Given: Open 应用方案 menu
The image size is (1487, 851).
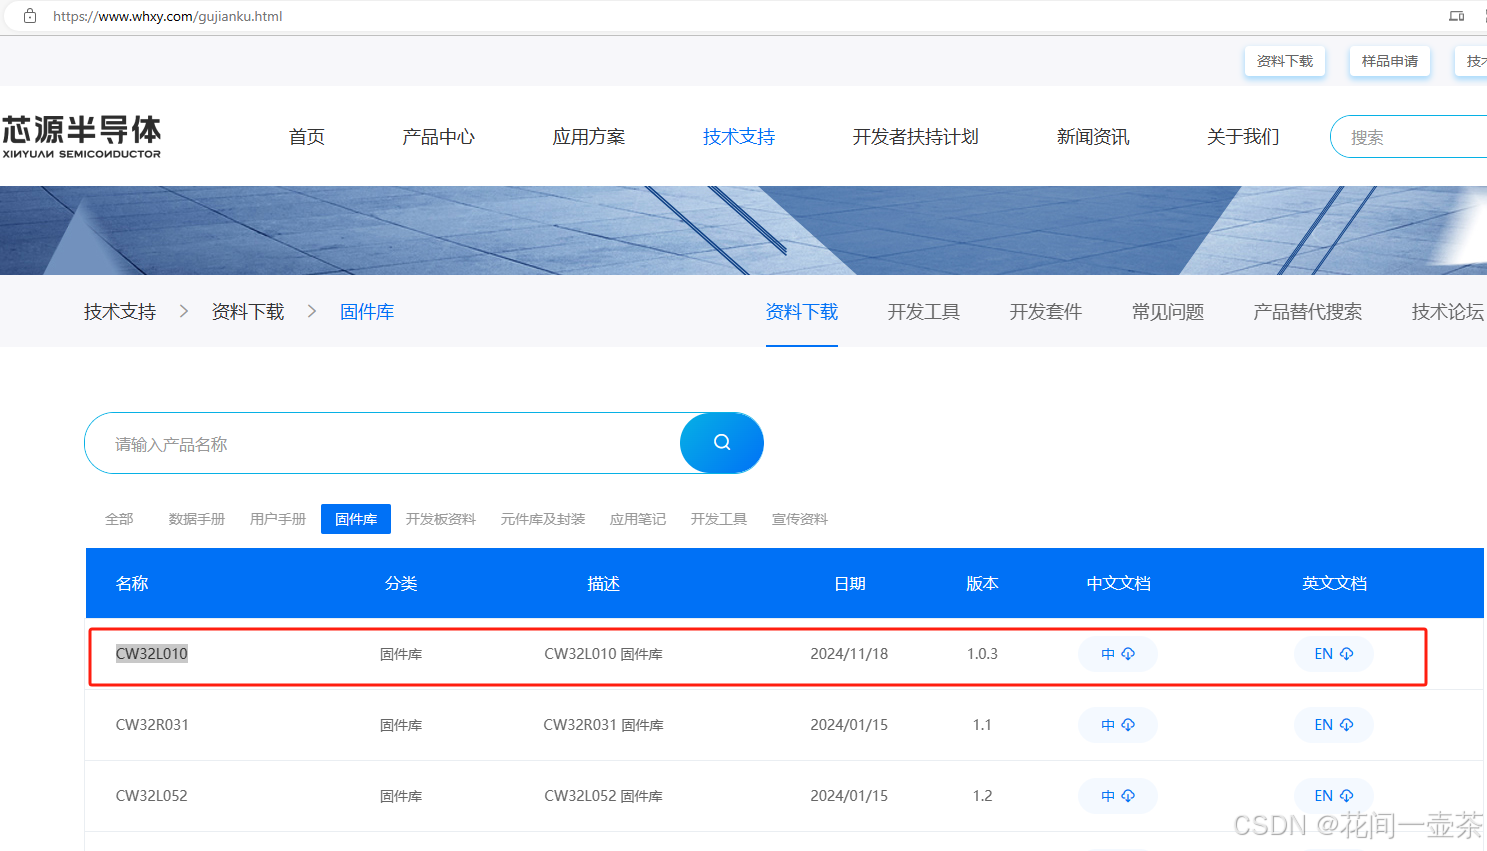Looking at the screenshot, I should point(589,137).
